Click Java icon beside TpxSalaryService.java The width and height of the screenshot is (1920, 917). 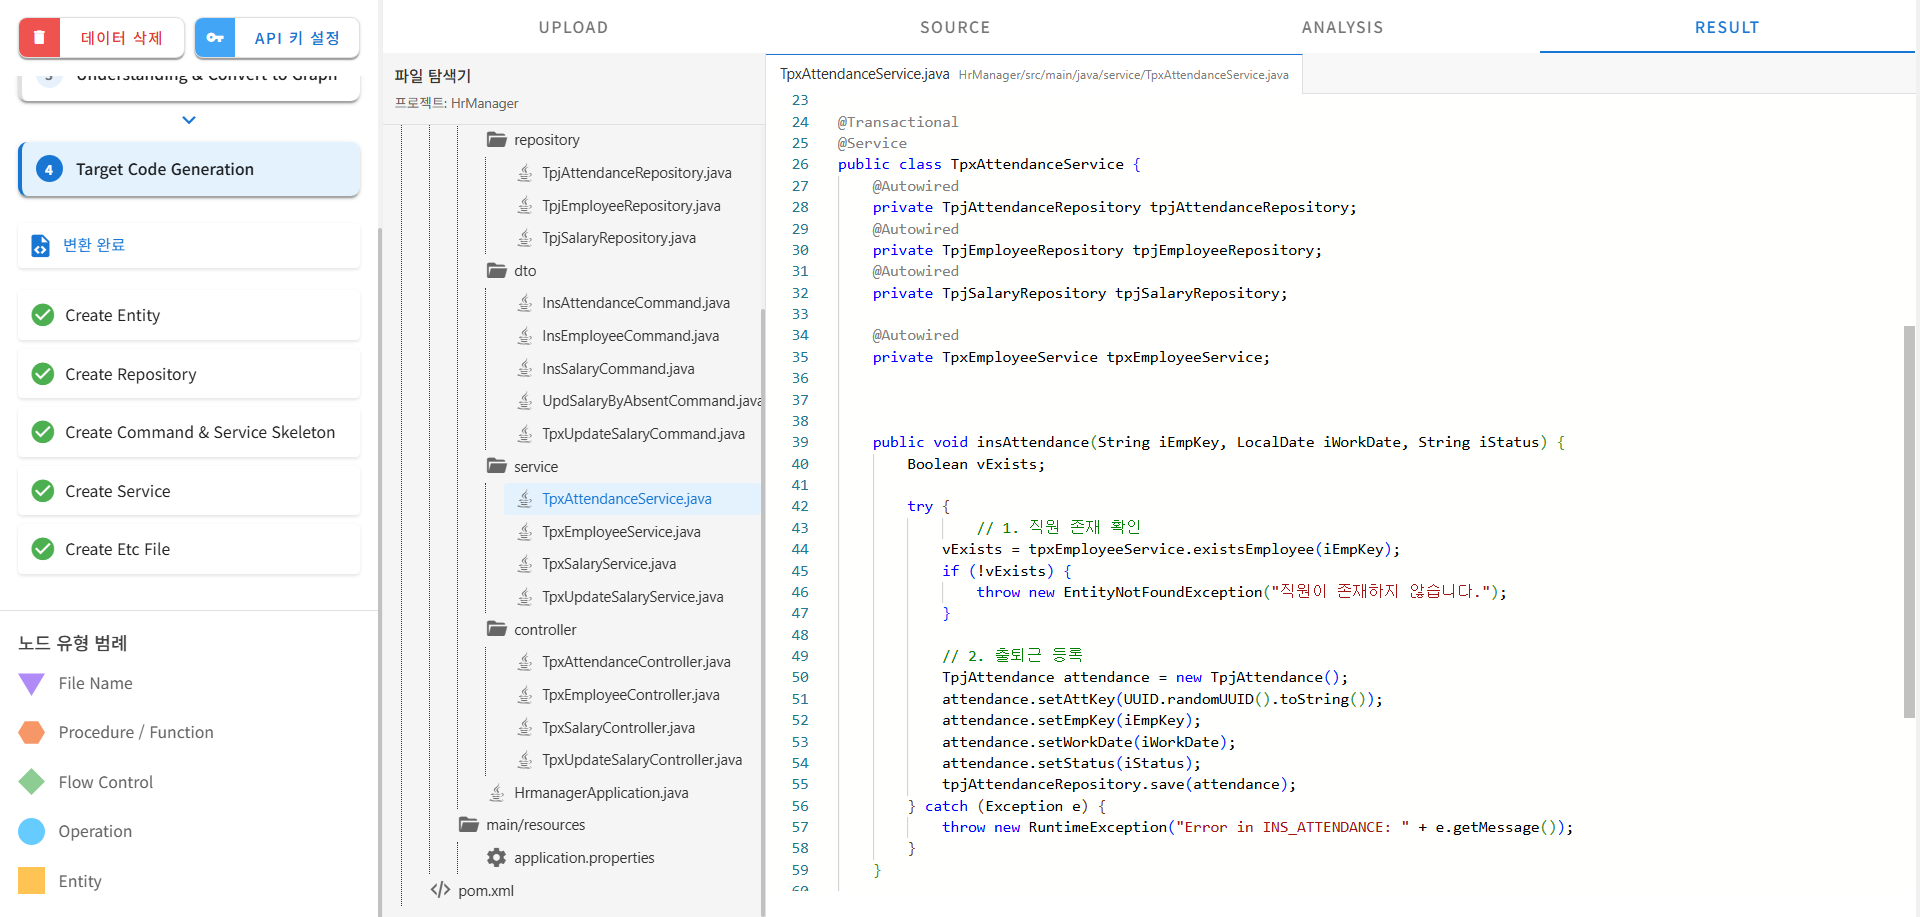[525, 564]
